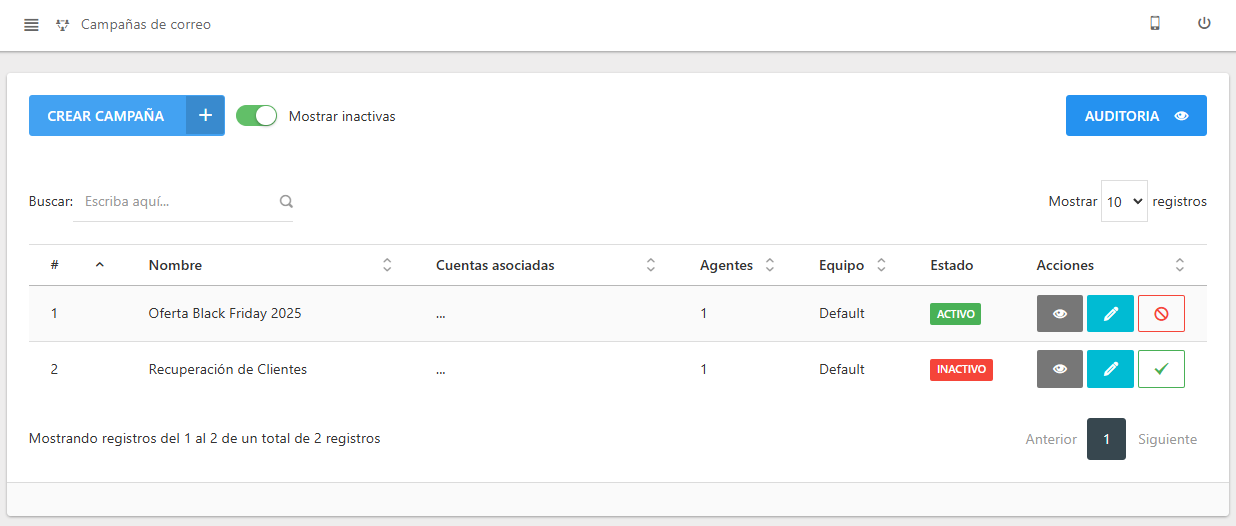Deactivate Oferta Black Friday 2025 campaign

[x=1161, y=313]
